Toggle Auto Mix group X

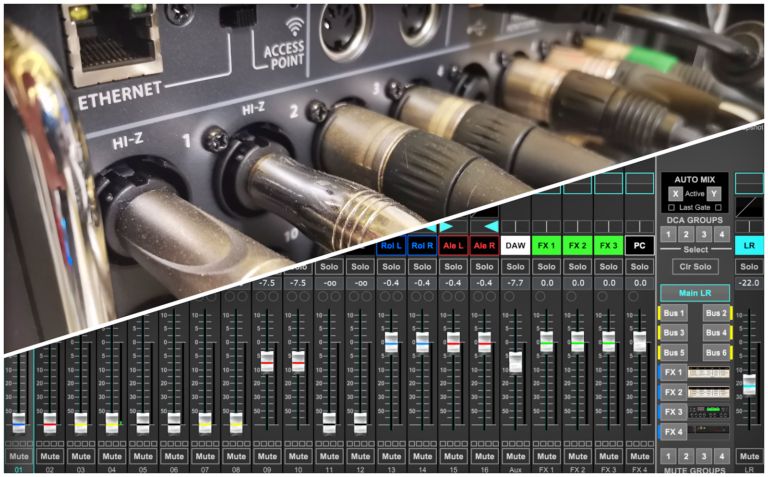(x=676, y=193)
